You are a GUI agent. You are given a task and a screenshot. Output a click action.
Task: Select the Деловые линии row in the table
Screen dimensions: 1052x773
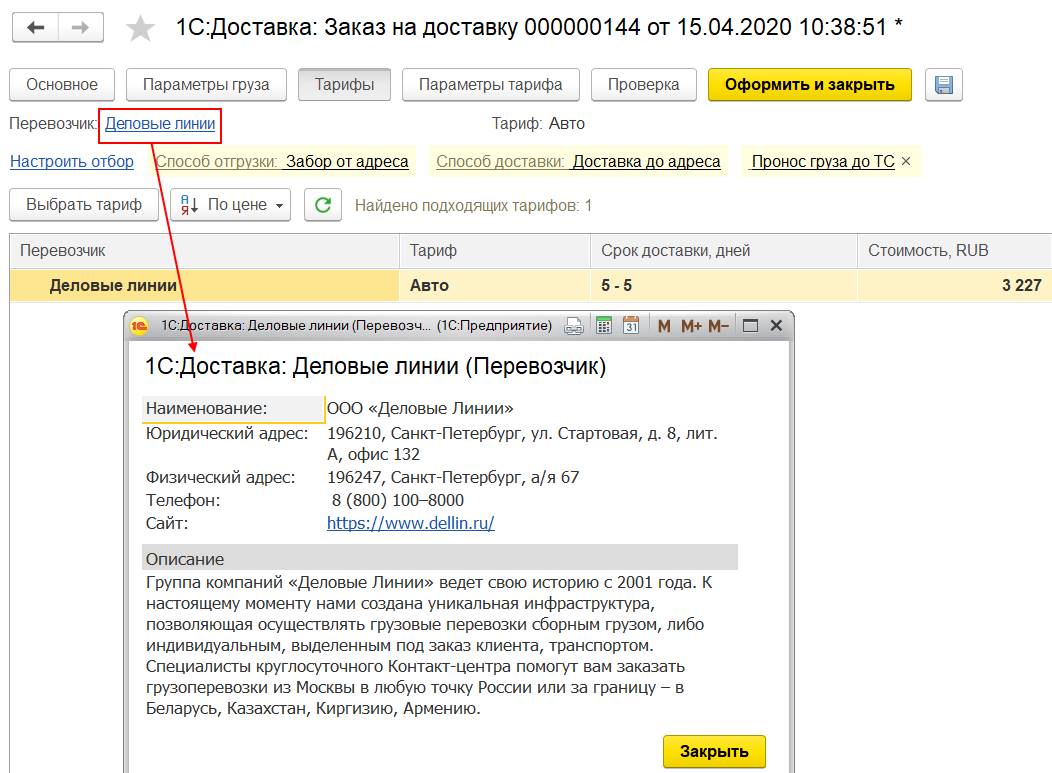[531, 285]
